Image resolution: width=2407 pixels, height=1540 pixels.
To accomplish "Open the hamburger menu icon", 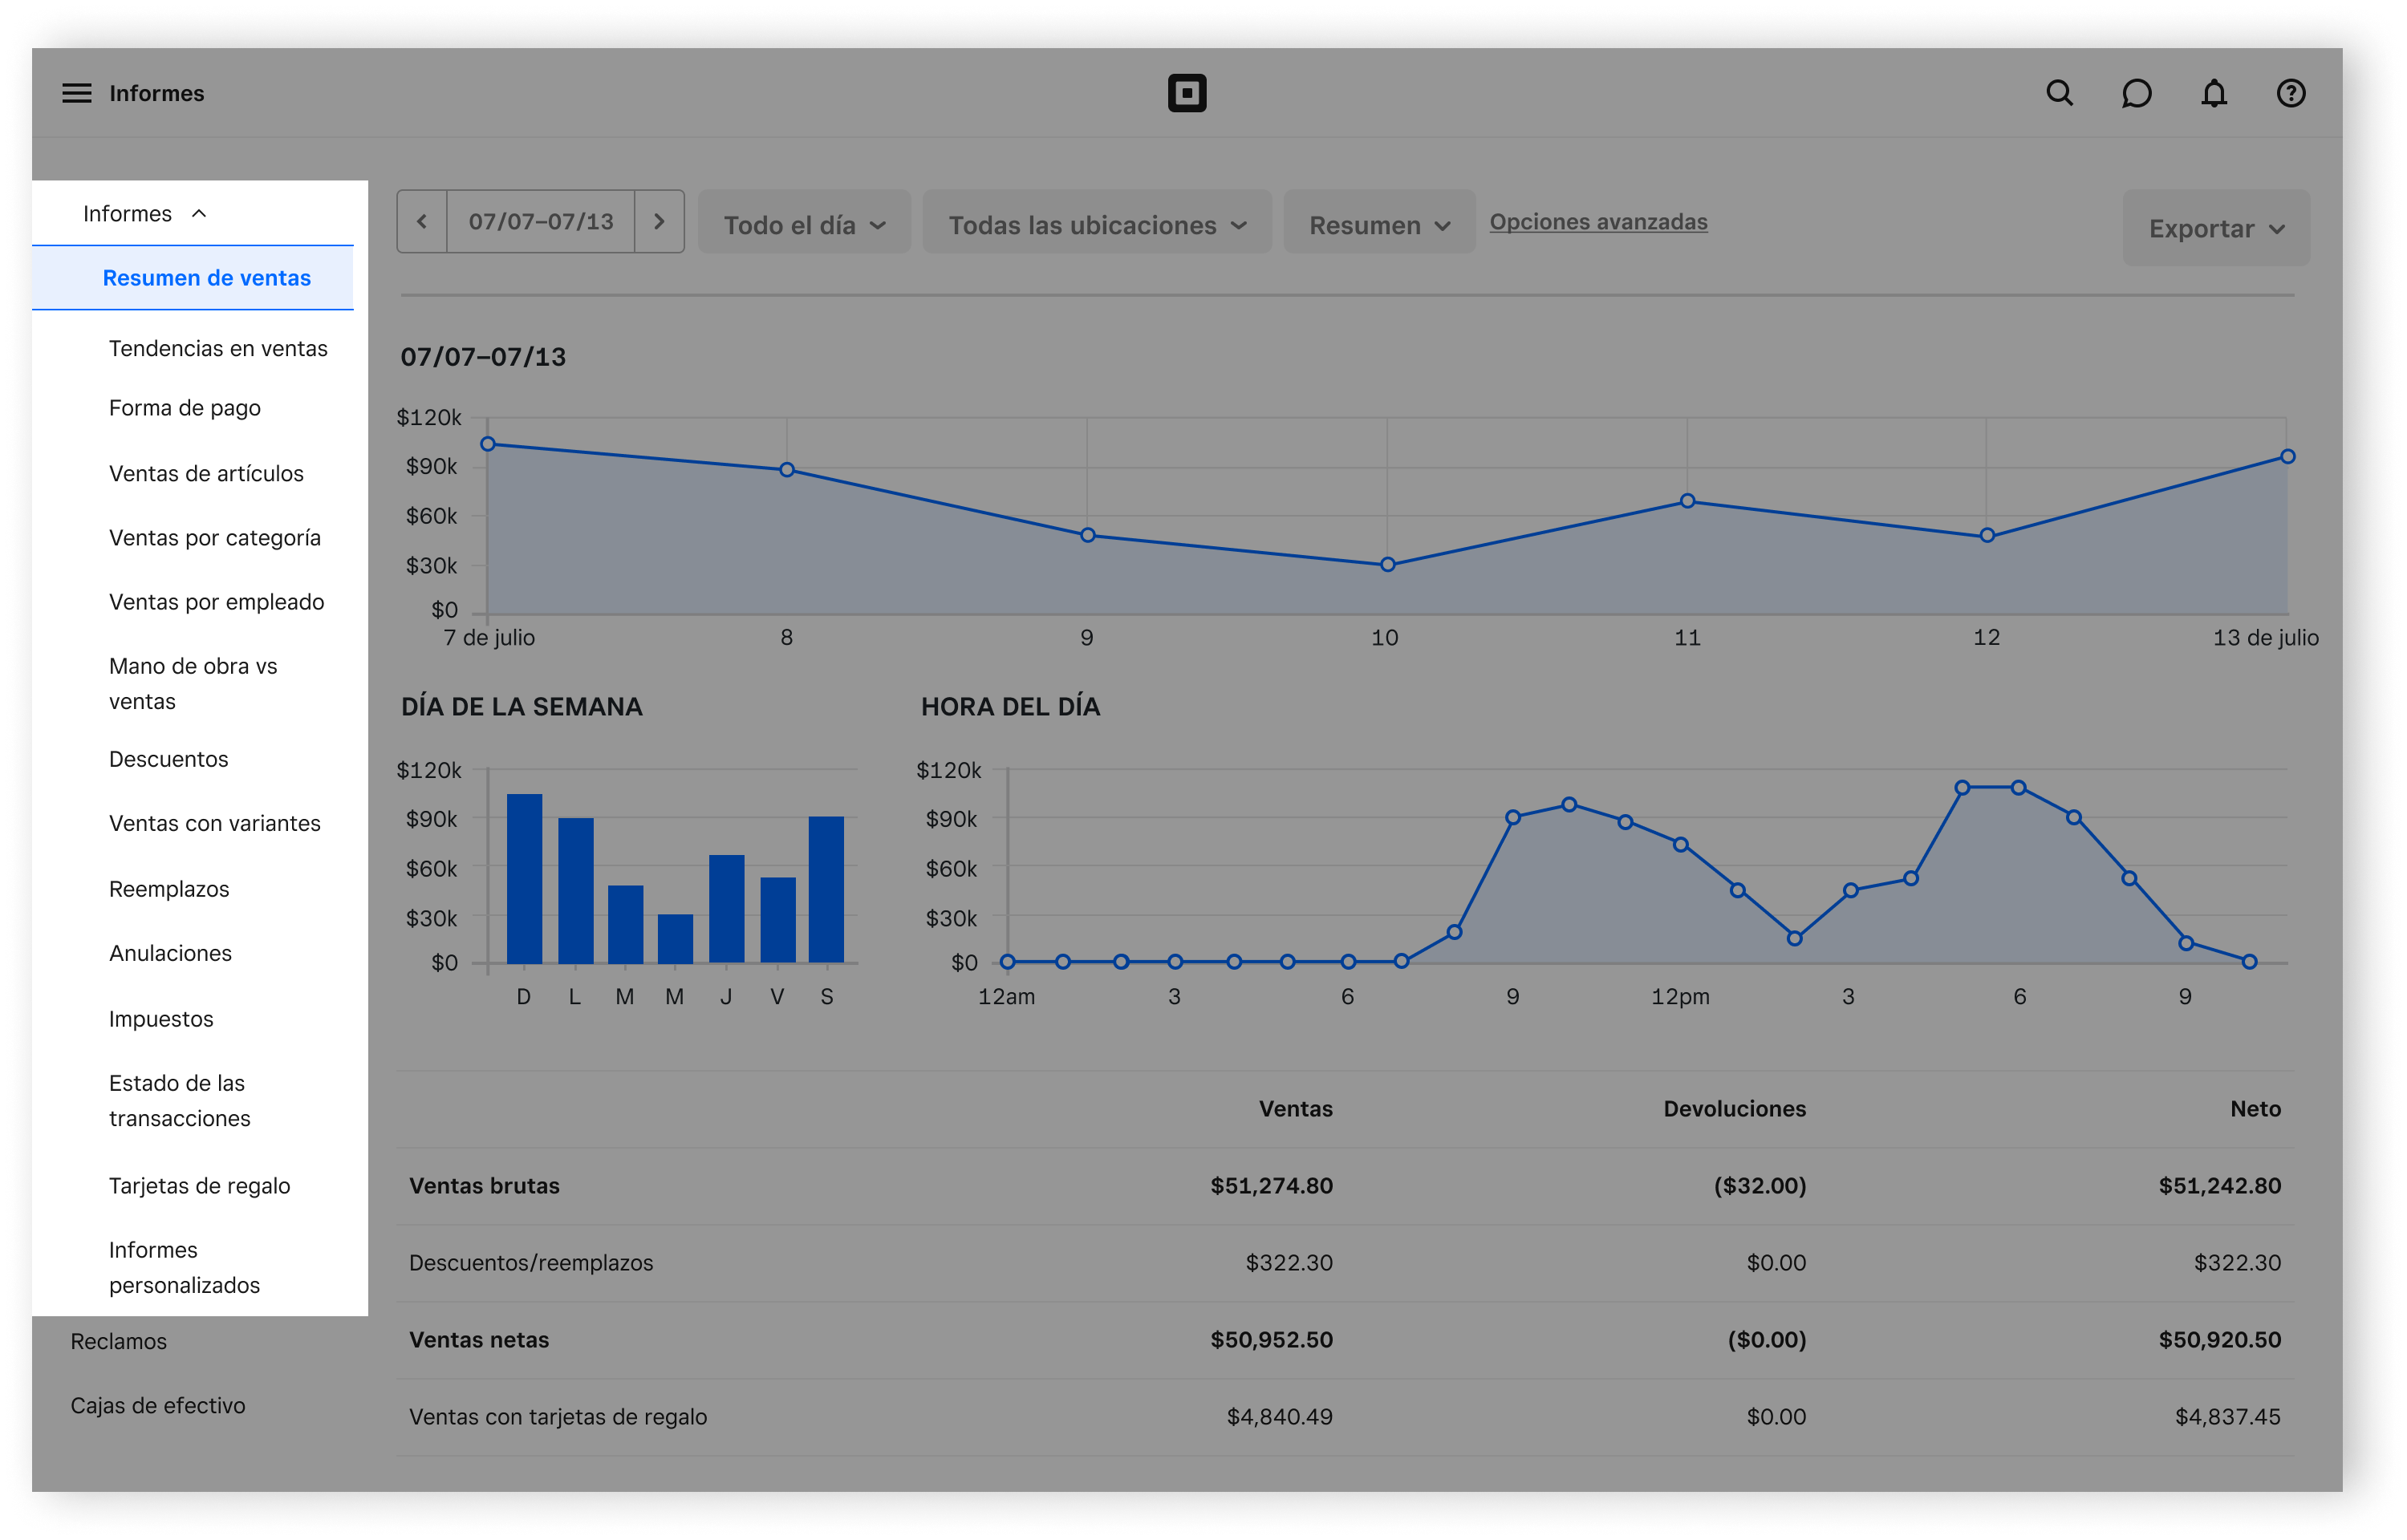I will tap(76, 93).
